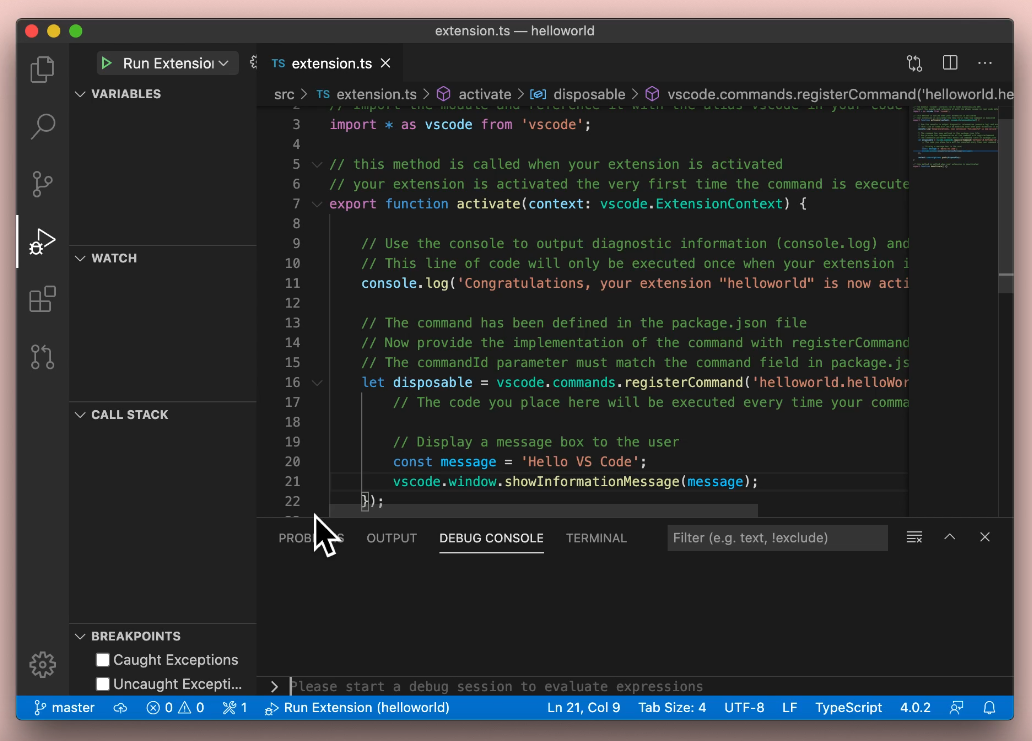This screenshot has width=1032, height=741.
Task: Enable Uncaught Exceptions breakpoint
Action: click(x=103, y=684)
